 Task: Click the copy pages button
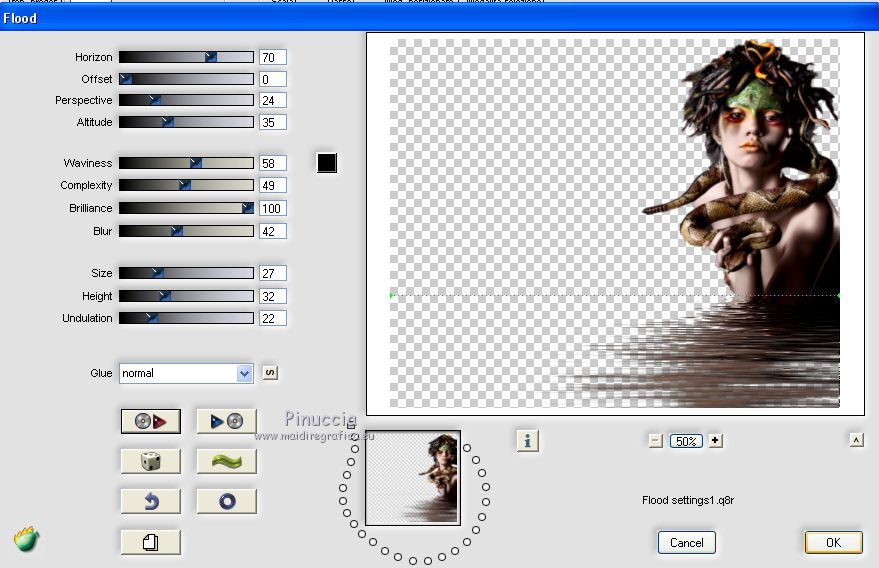point(151,542)
